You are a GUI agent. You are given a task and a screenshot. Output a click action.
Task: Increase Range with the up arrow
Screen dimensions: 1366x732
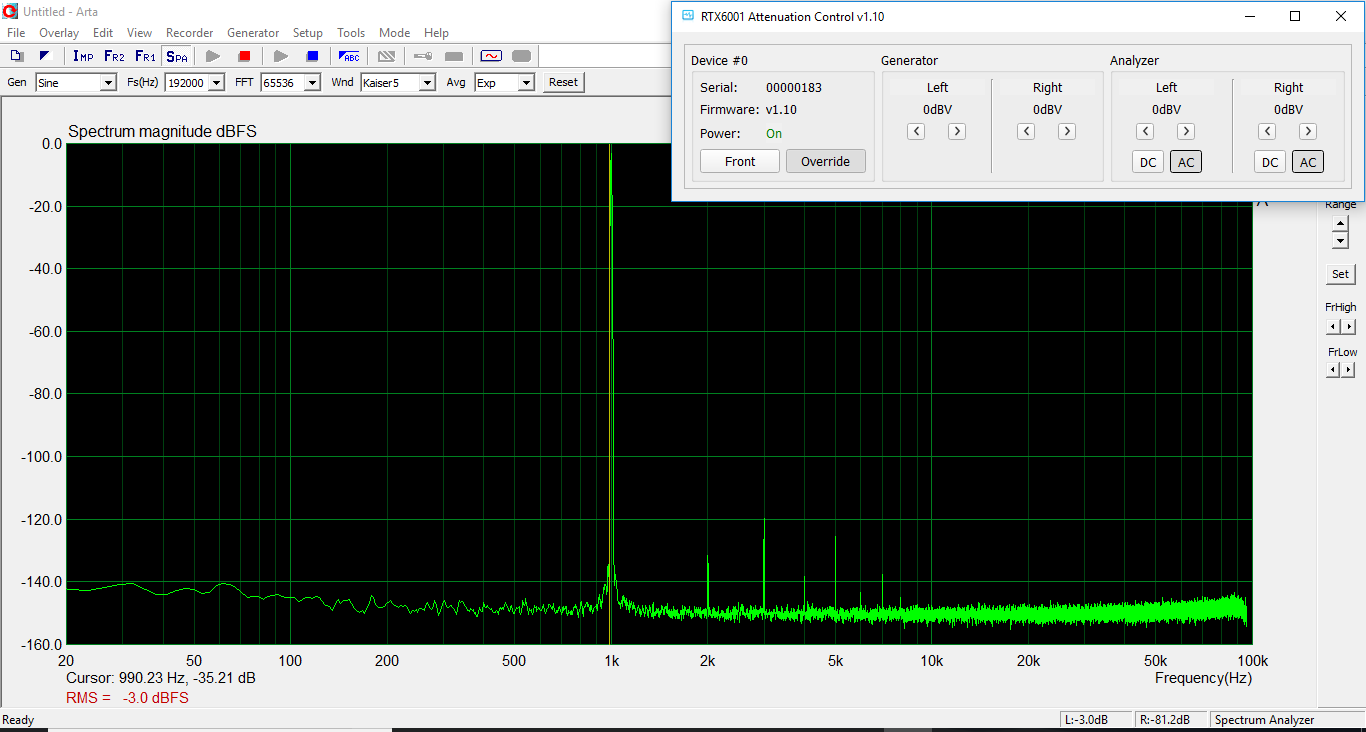[1340, 224]
